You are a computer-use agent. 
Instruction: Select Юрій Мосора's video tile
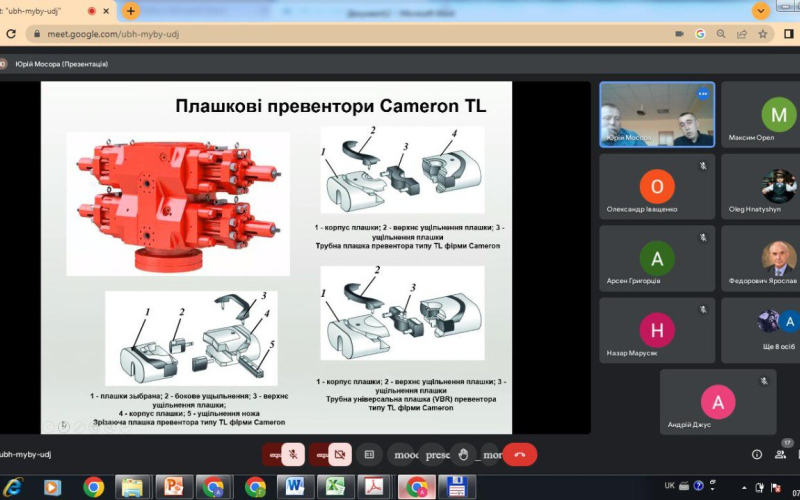[x=657, y=114]
